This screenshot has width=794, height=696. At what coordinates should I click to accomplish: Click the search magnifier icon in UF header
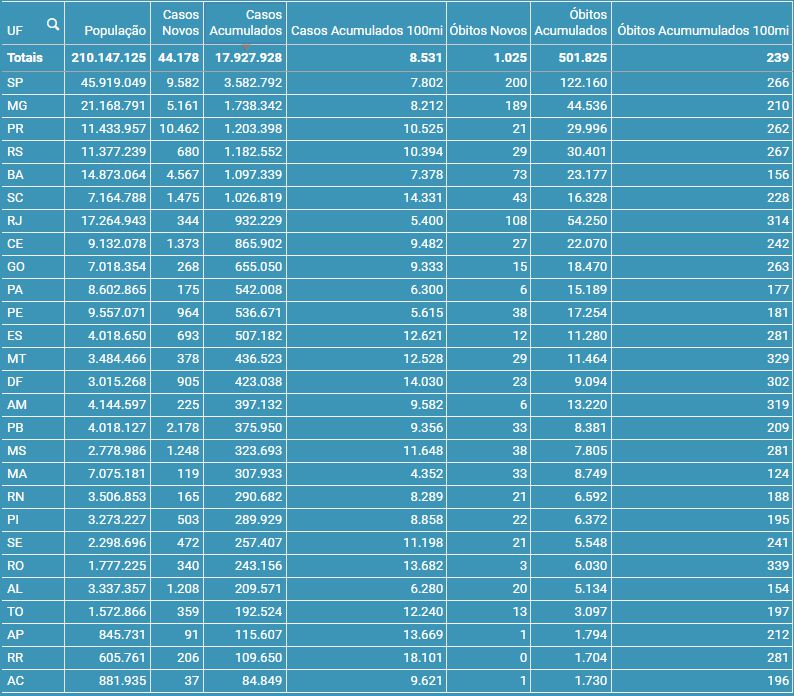53,24
